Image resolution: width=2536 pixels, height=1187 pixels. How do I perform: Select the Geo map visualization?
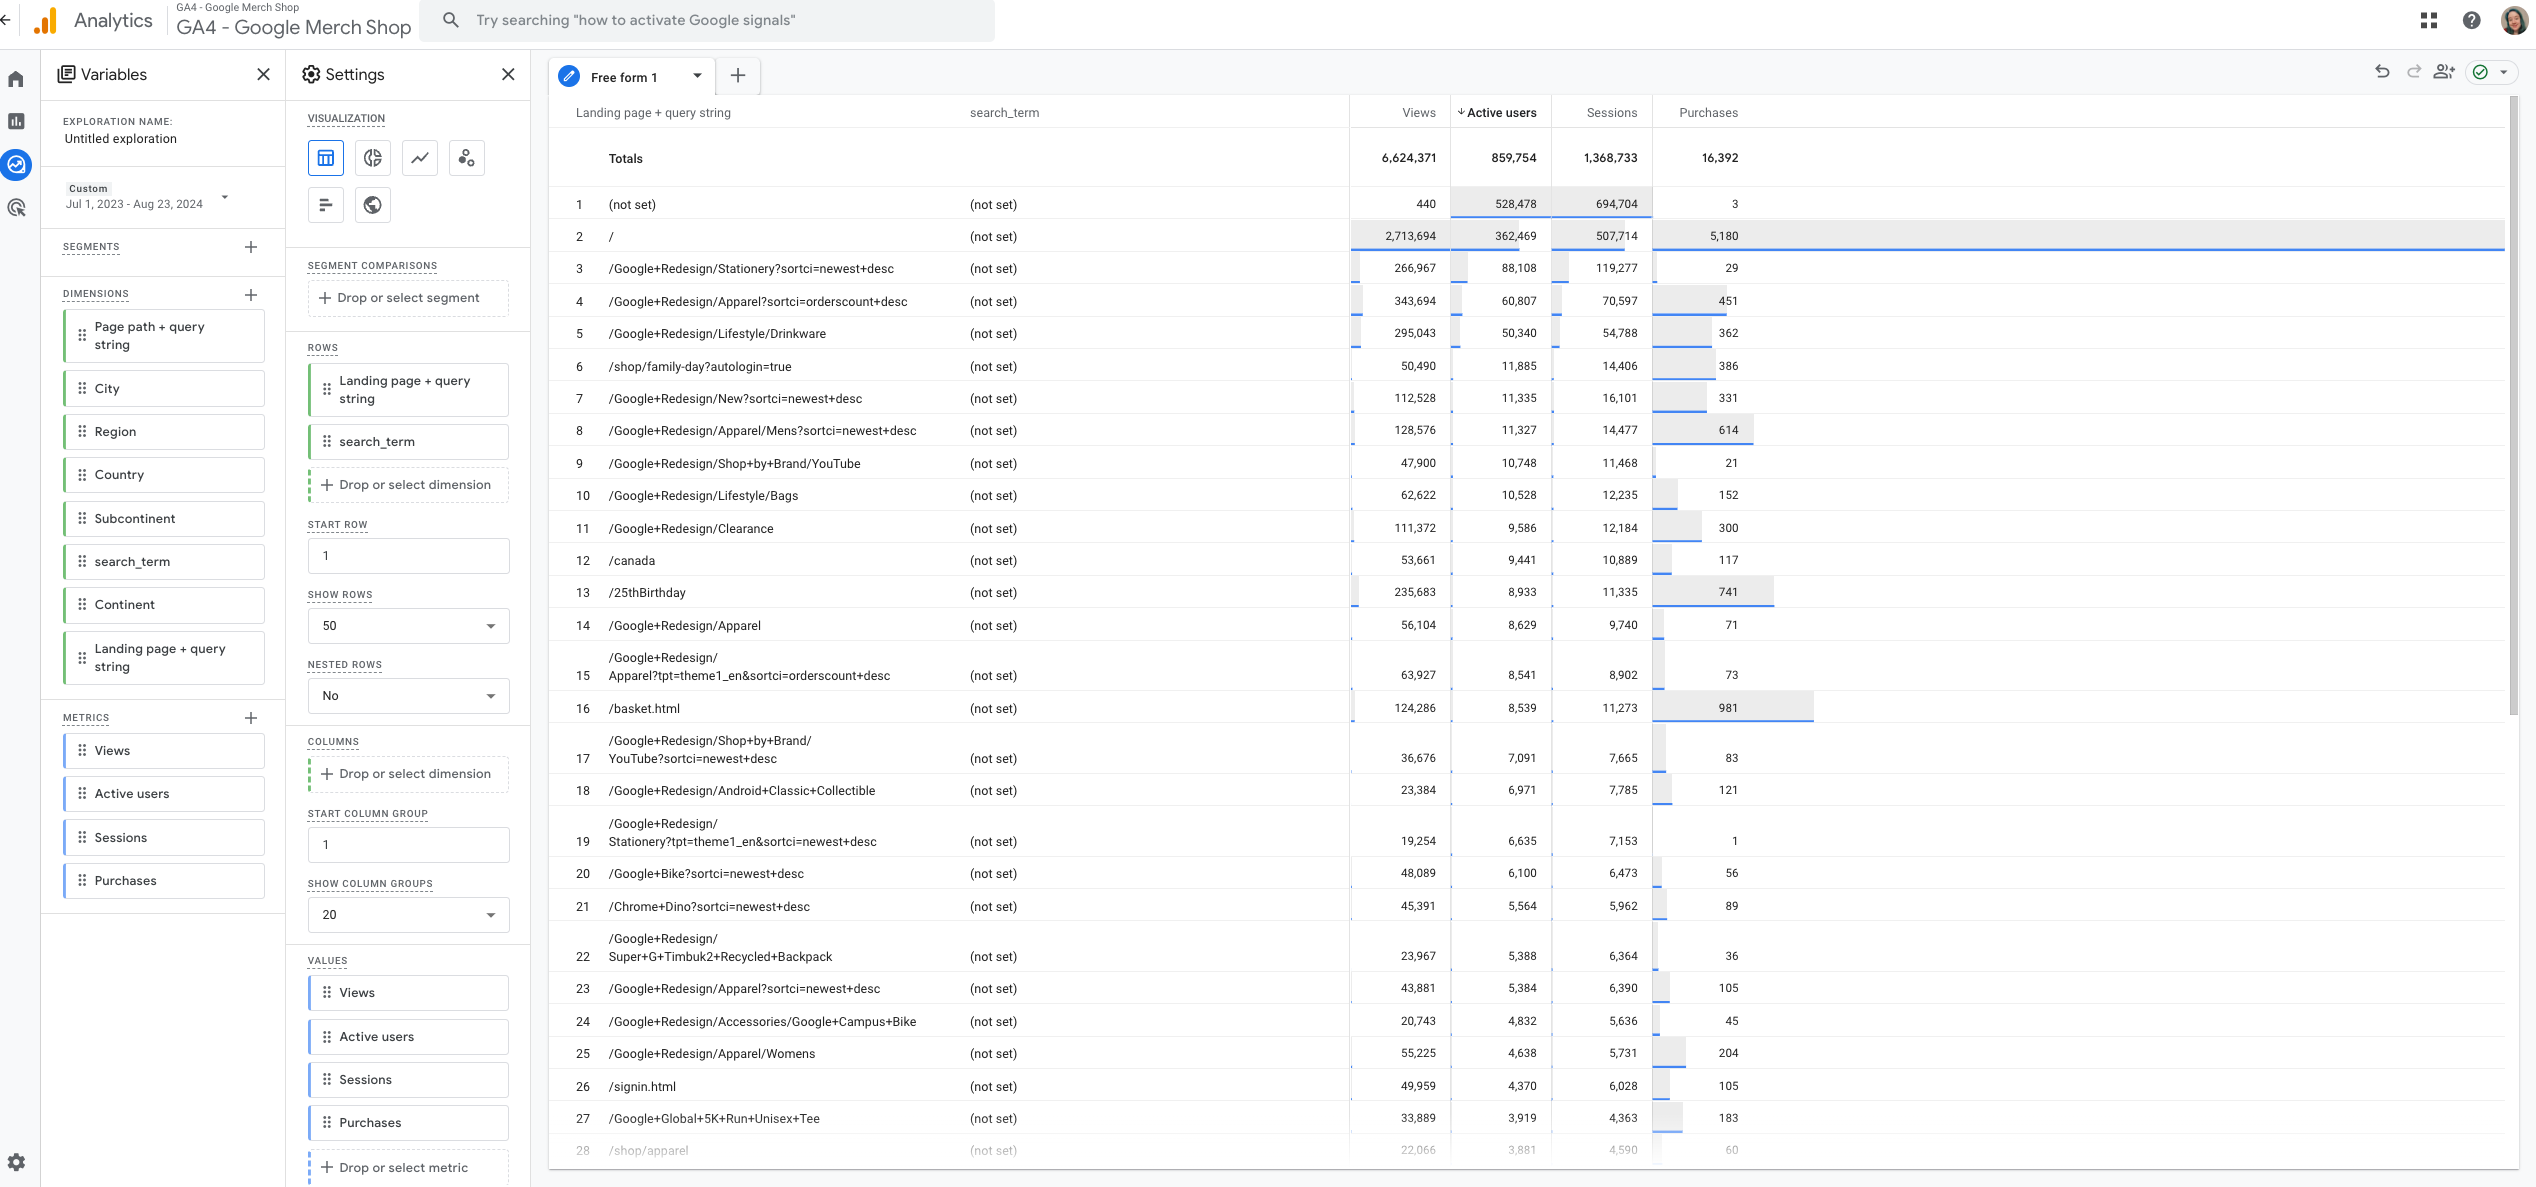click(373, 205)
